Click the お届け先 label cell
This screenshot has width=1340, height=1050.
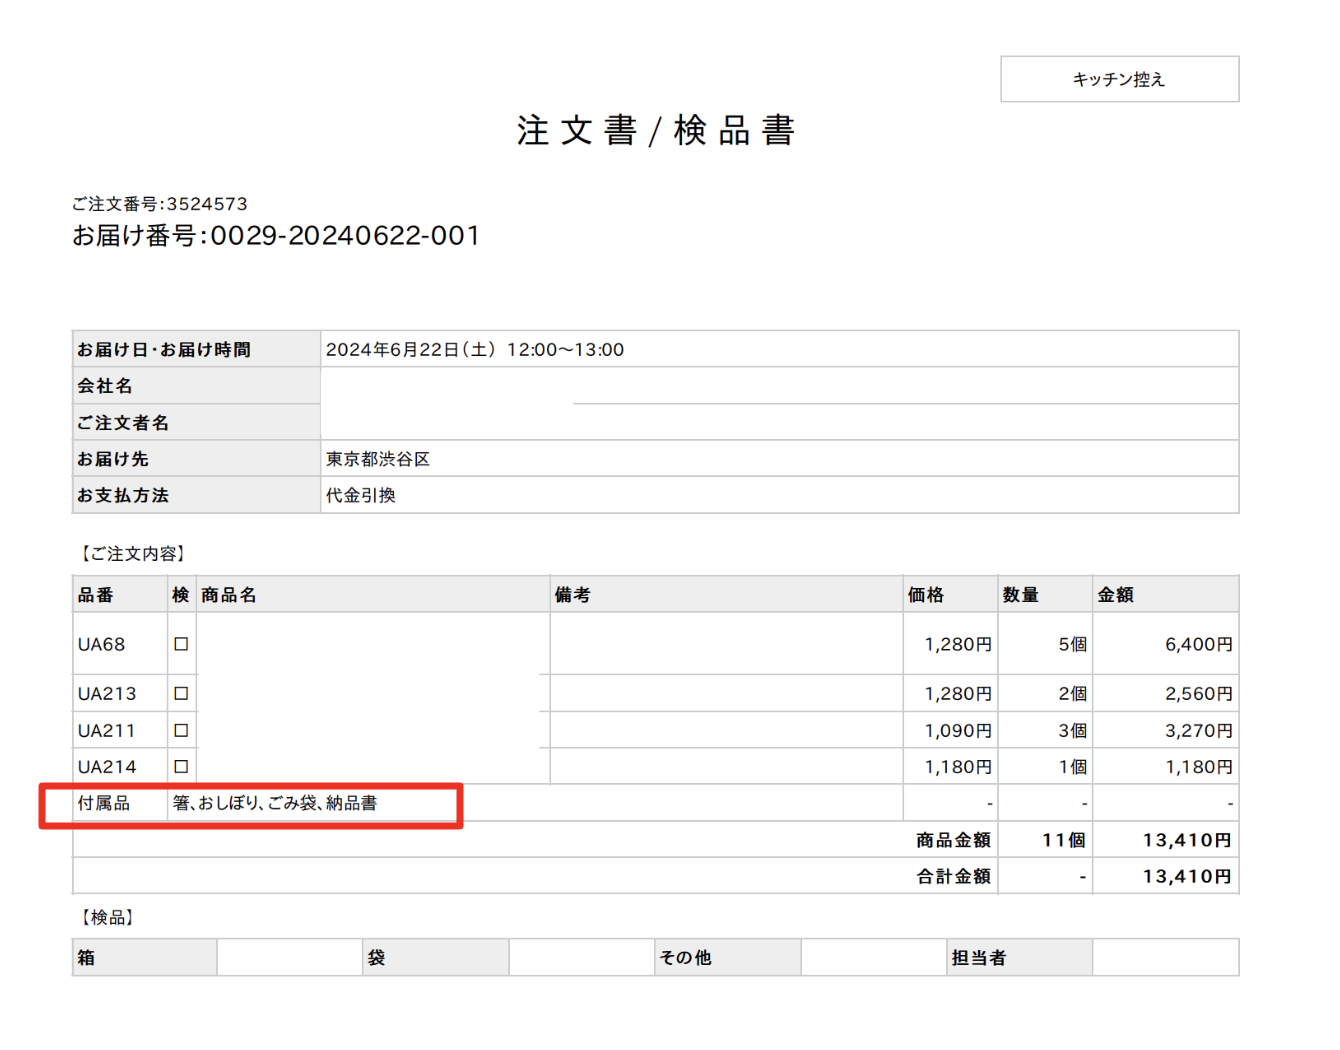(x=196, y=458)
